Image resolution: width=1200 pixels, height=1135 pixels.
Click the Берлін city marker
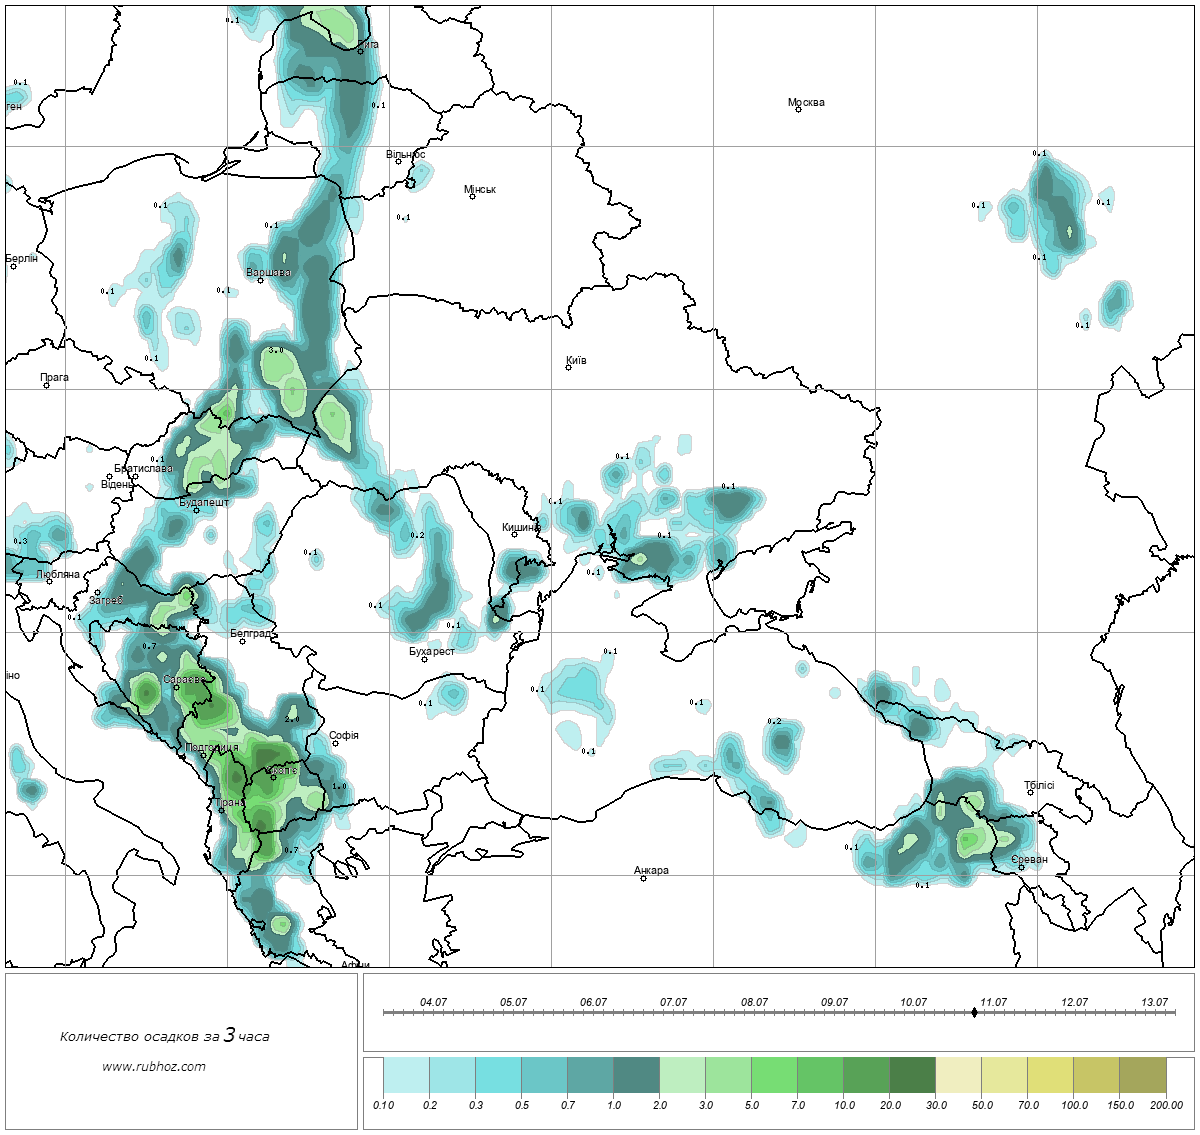[12, 266]
